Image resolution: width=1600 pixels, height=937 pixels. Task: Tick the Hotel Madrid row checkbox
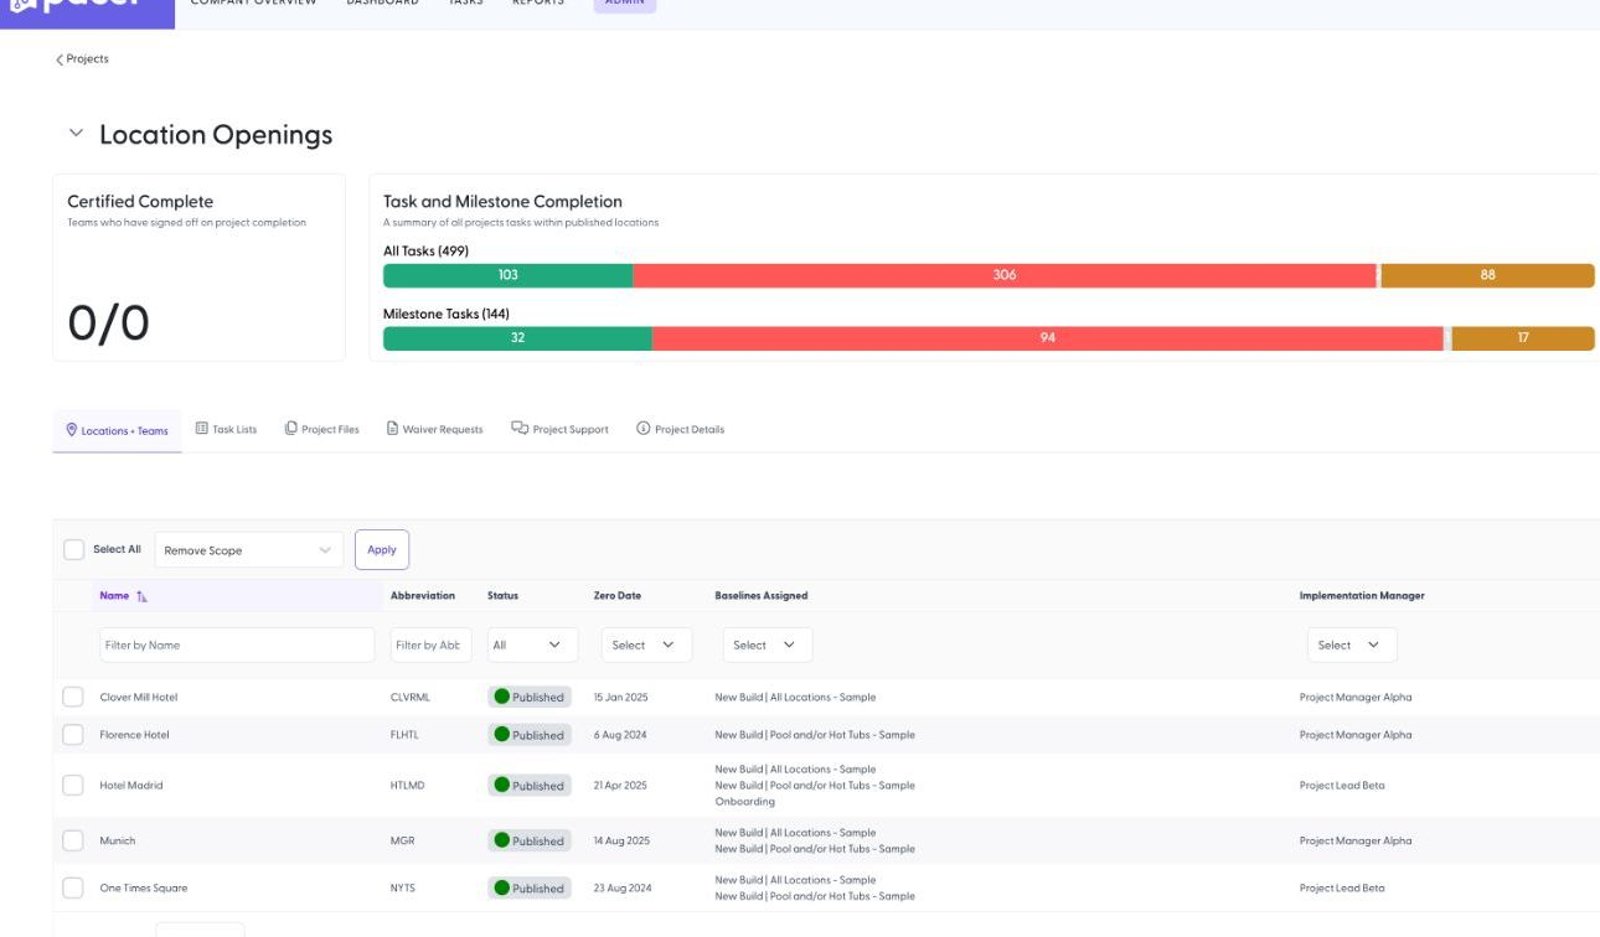coord(73,785)
